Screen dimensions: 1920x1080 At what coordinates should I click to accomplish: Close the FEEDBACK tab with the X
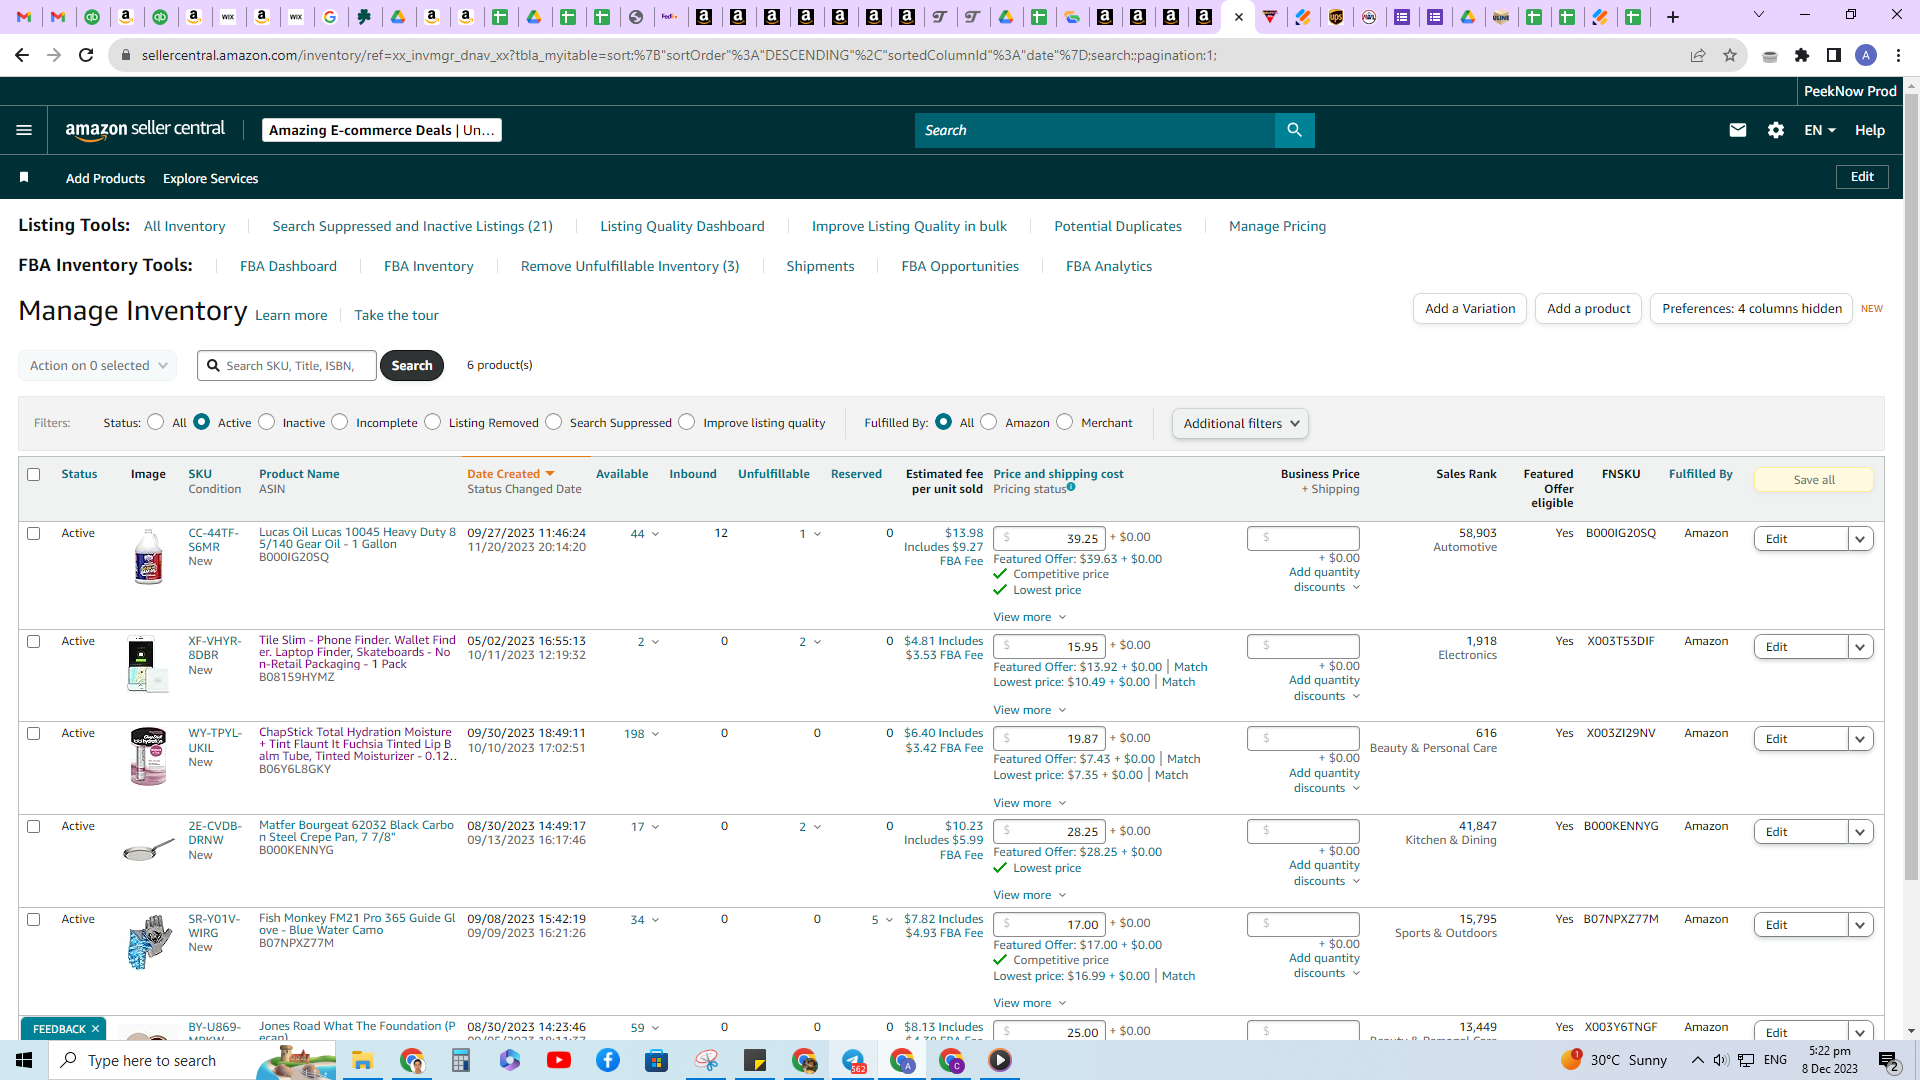tap(95, 1029)
